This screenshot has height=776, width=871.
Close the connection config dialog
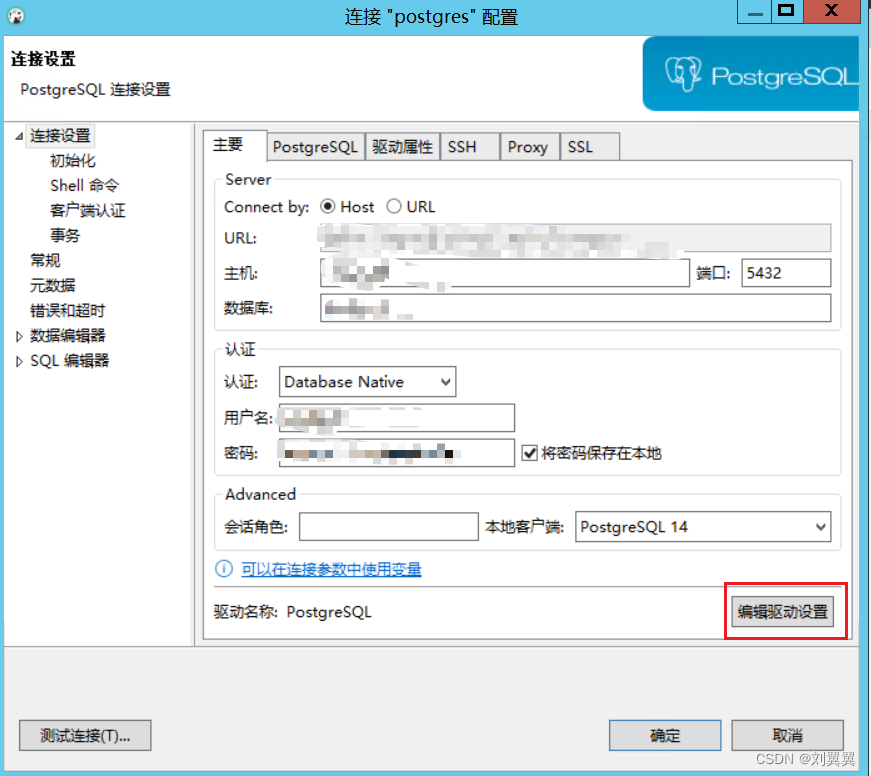pos(832,12)
